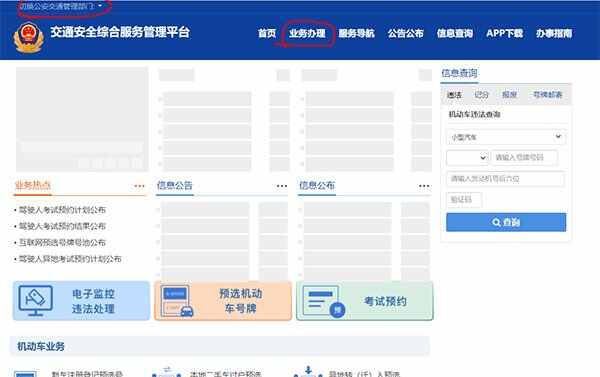Open the 办事指南 menu item
This screenshot has height=377, width=600.
554,33
